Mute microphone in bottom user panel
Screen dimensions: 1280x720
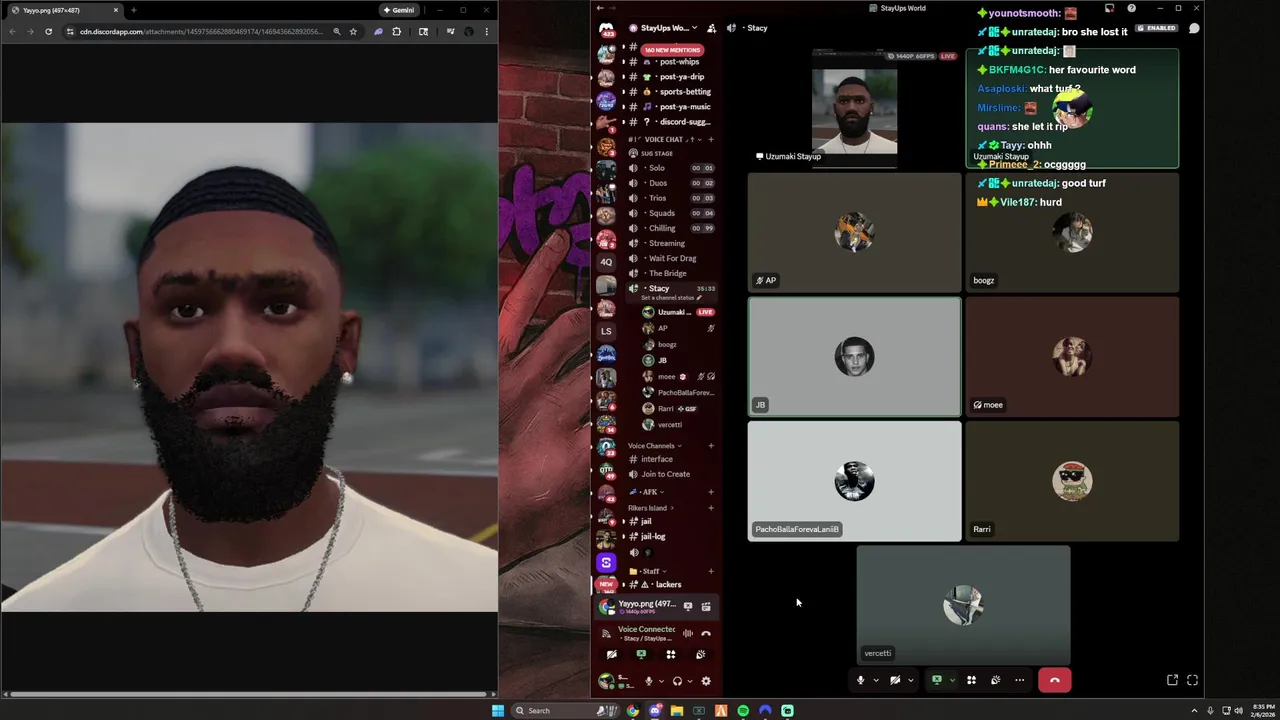coord(648,681)
